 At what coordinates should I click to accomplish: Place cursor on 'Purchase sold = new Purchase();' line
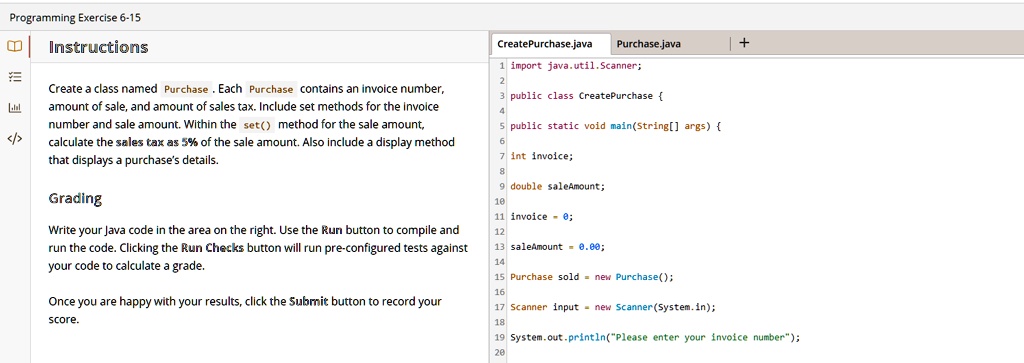[x=592, y=277]
